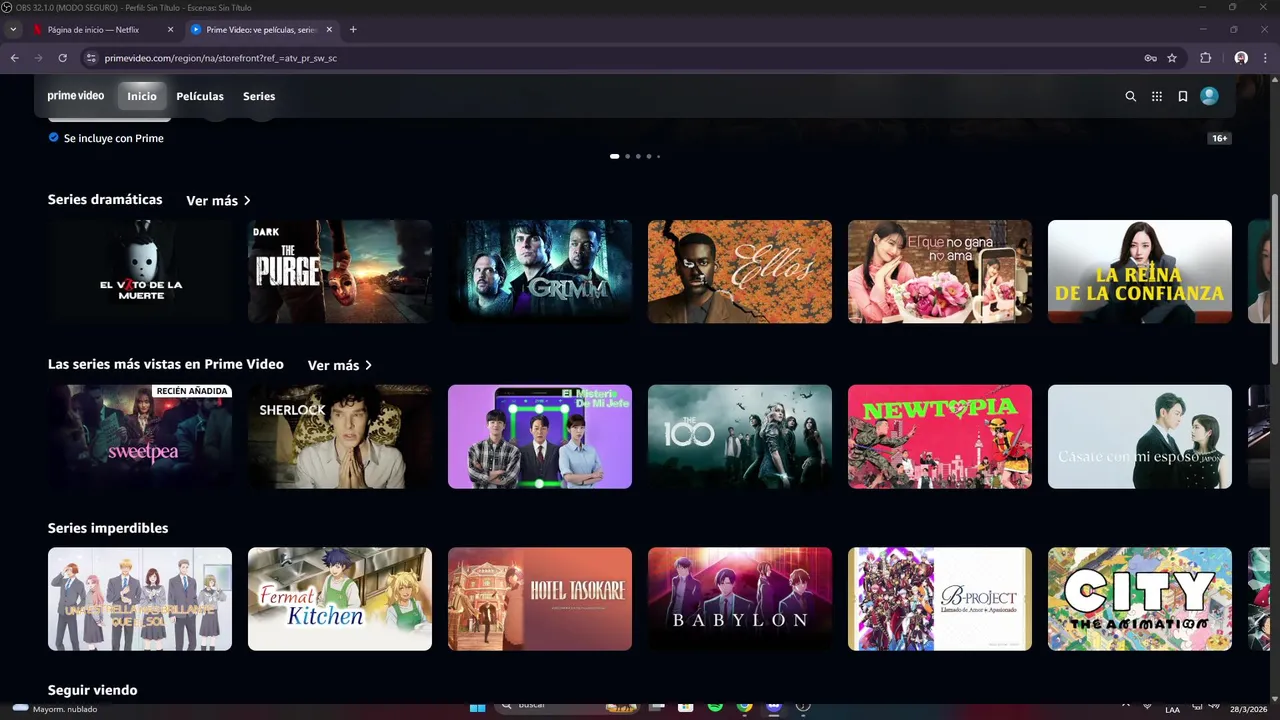The image size is (1280, 720).
Task: Click the prime video logo
Action: click(76, 96)
